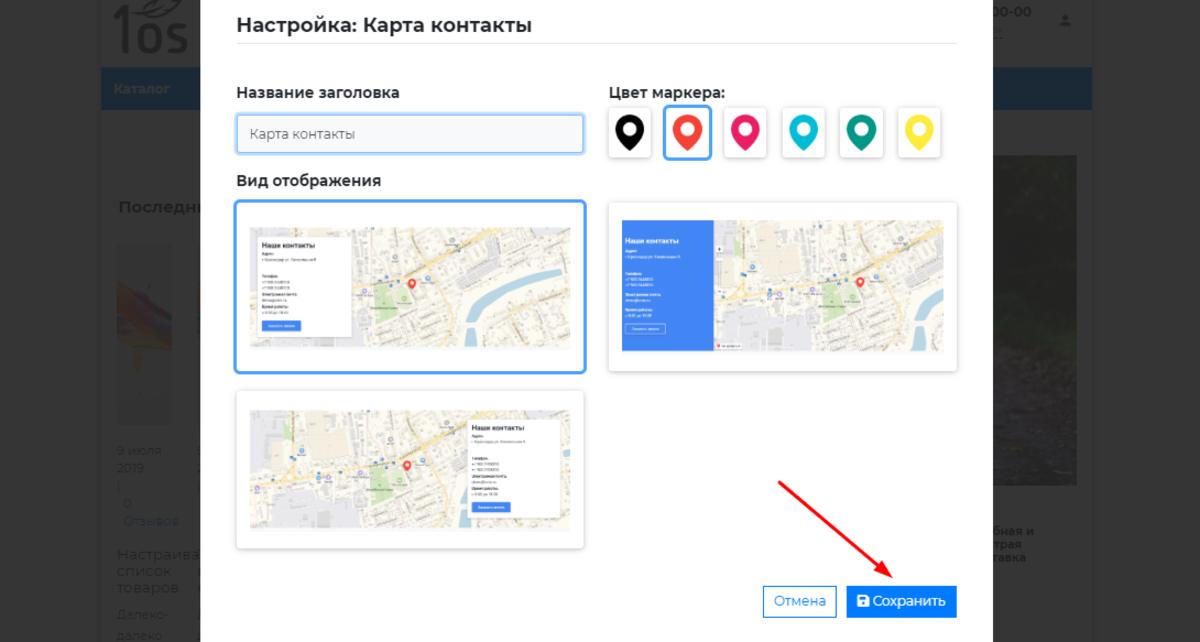Open the Отзывов link on background page
The height and width of the screenshot is (642, 1200).
(151, 521)
